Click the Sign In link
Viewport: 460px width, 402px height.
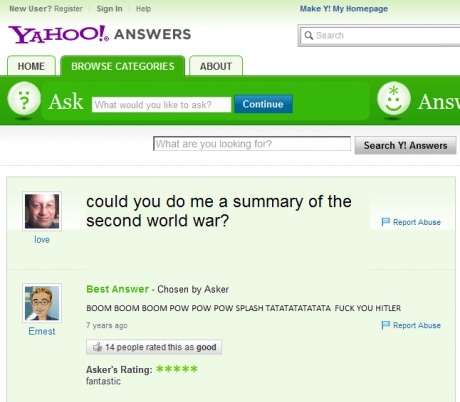[109, 9]
